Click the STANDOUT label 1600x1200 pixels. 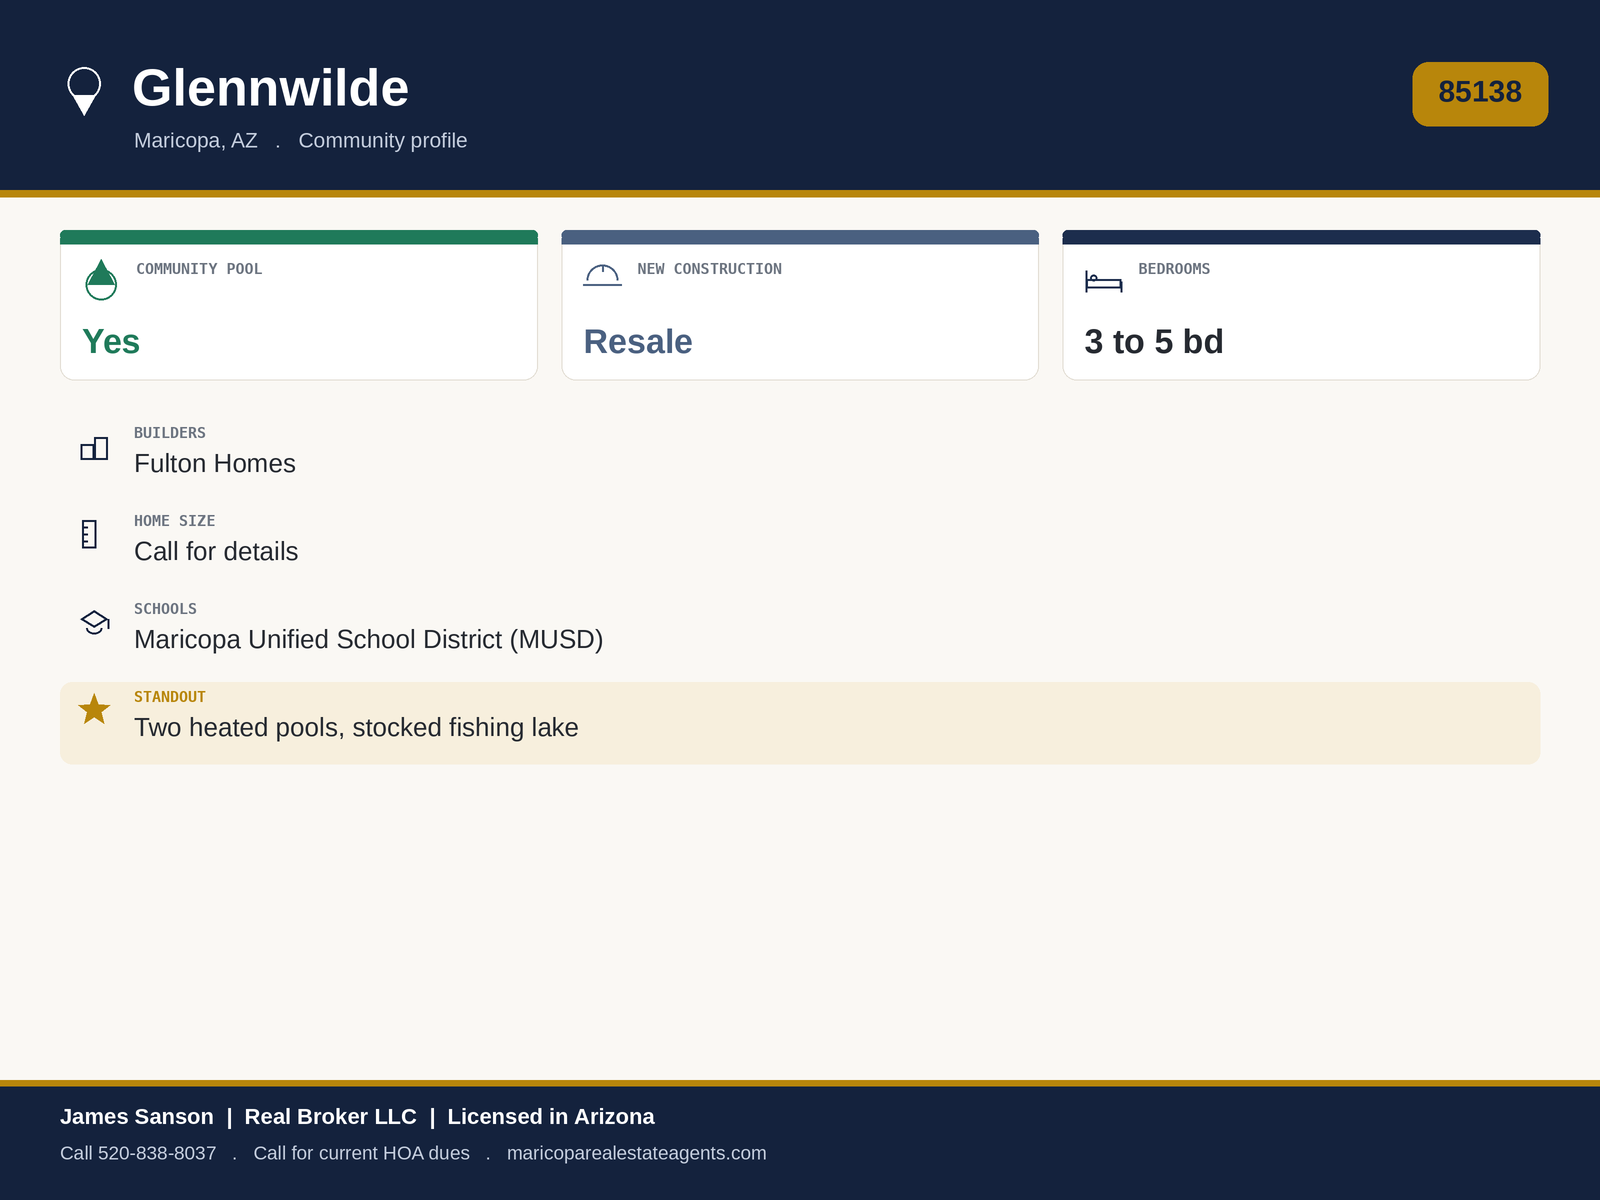[170, 697]
